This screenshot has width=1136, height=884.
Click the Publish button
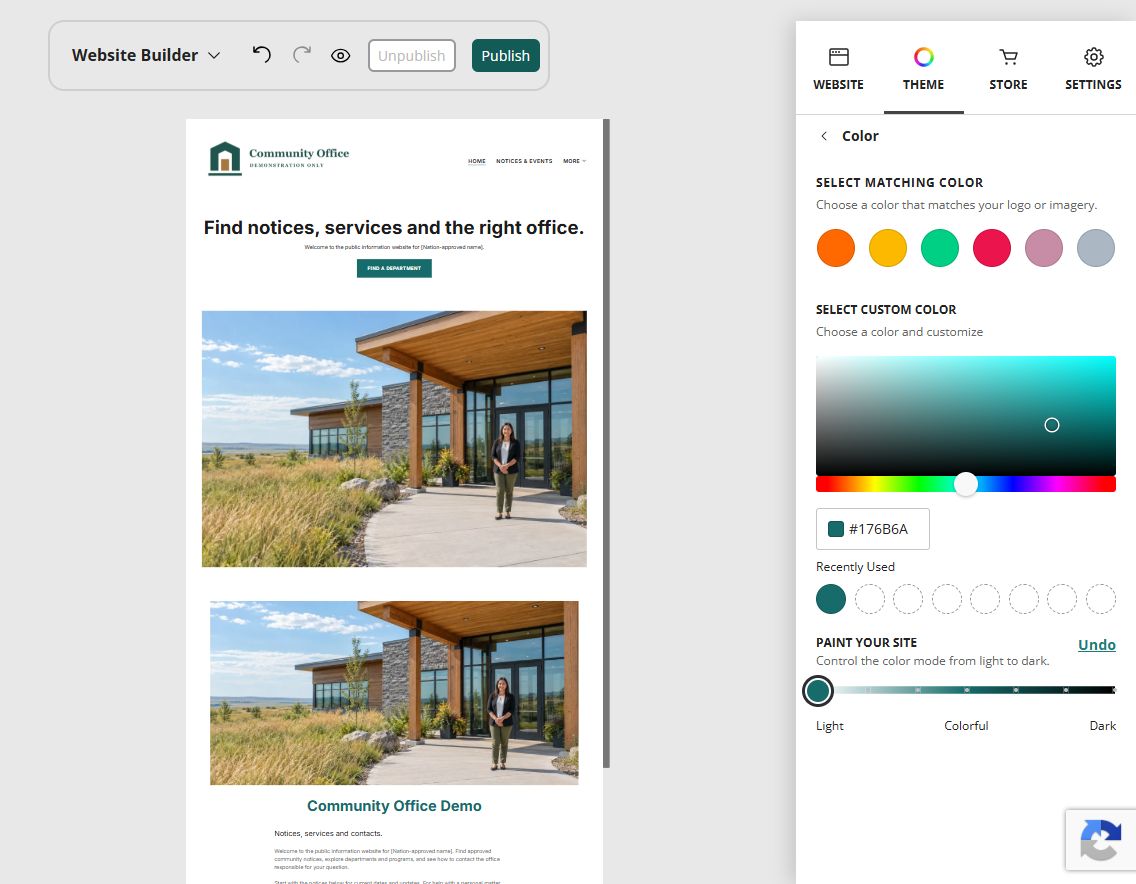[x=506, y=56]
